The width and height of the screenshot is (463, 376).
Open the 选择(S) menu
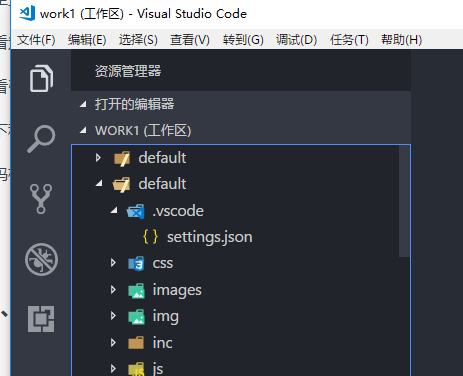coord(138,40)
